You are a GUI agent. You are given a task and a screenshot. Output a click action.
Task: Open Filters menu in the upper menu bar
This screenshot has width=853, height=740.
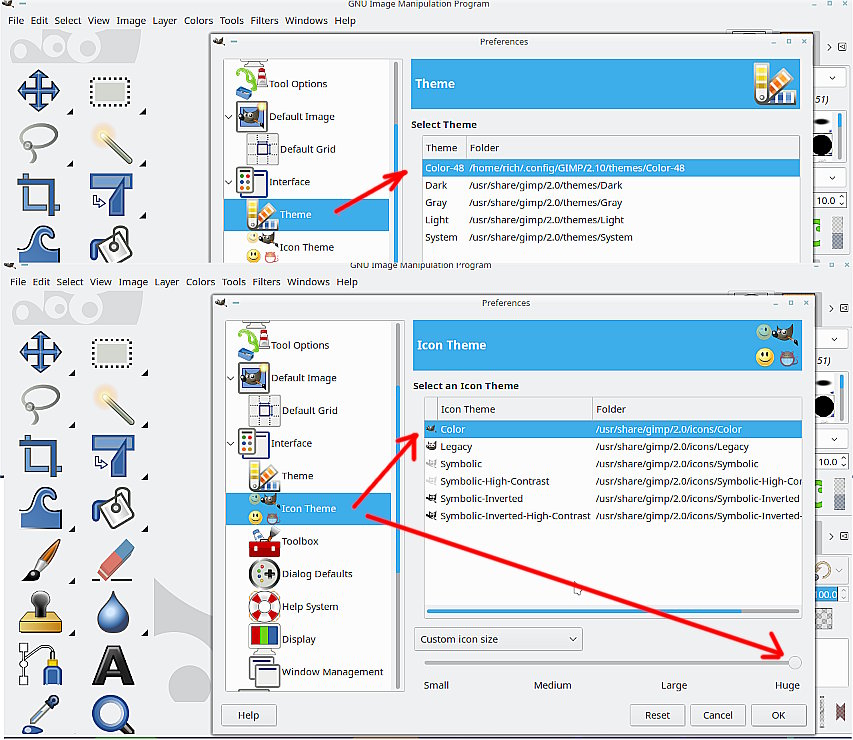(x=265, y=20)
